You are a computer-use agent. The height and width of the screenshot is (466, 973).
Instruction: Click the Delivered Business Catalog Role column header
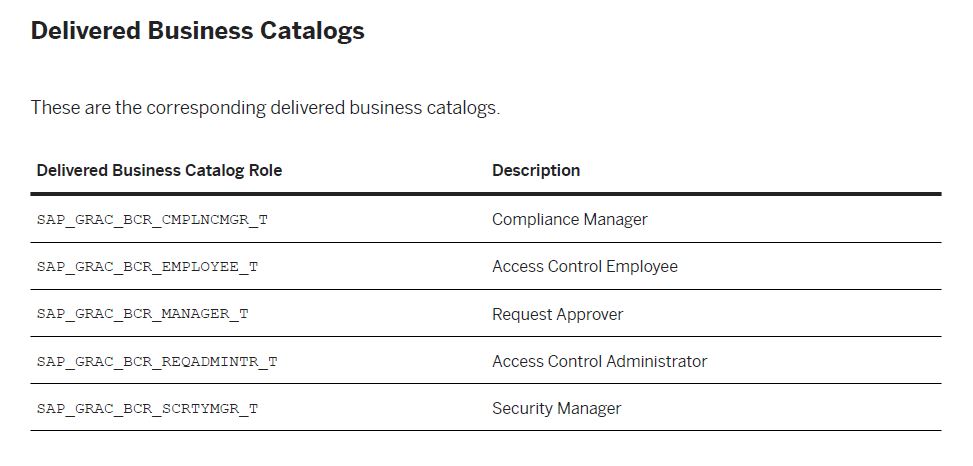159,171
